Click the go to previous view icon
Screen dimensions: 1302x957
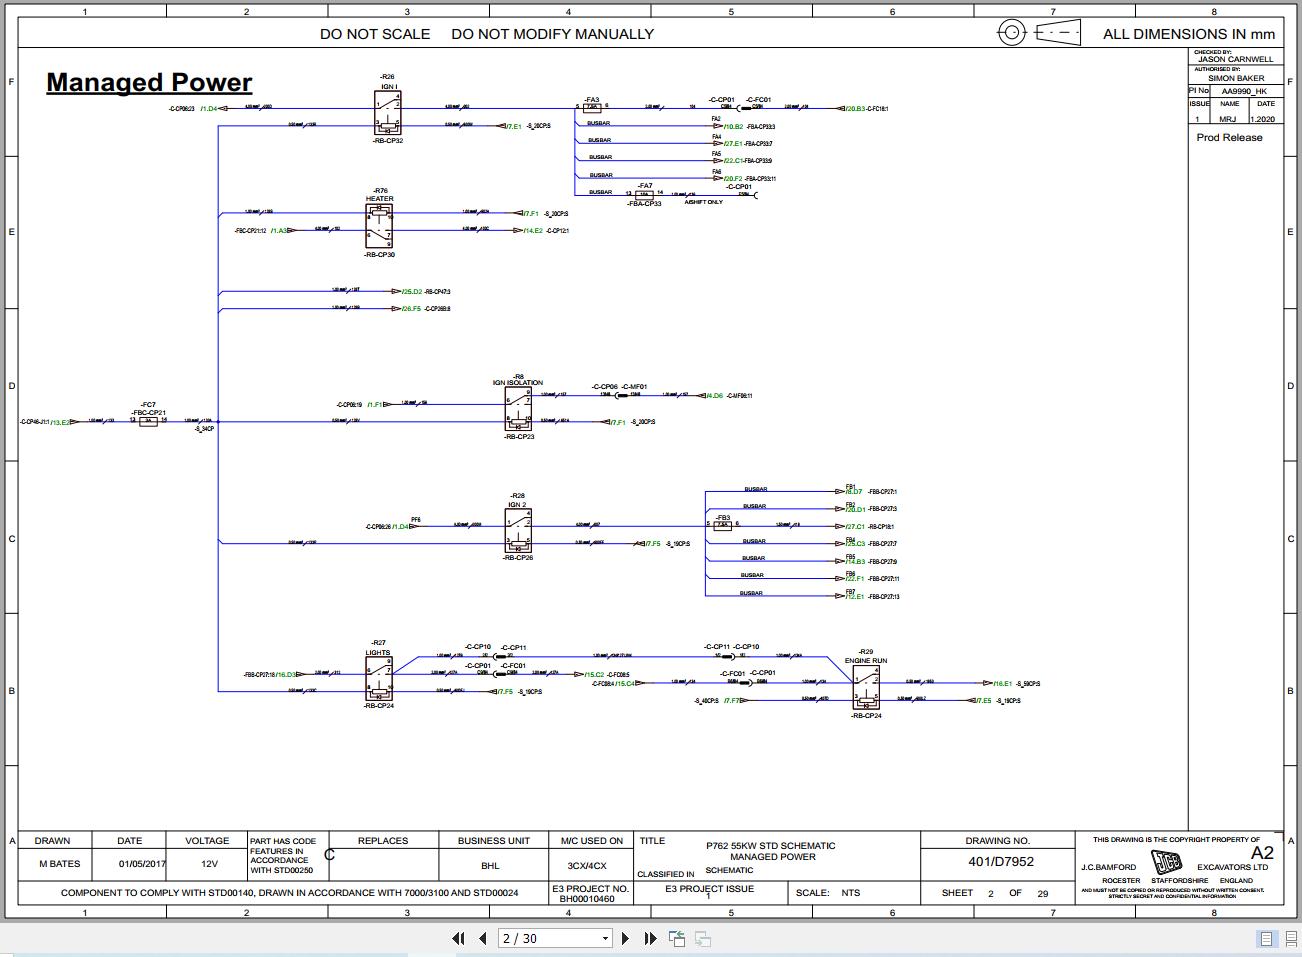pos(677,938)
